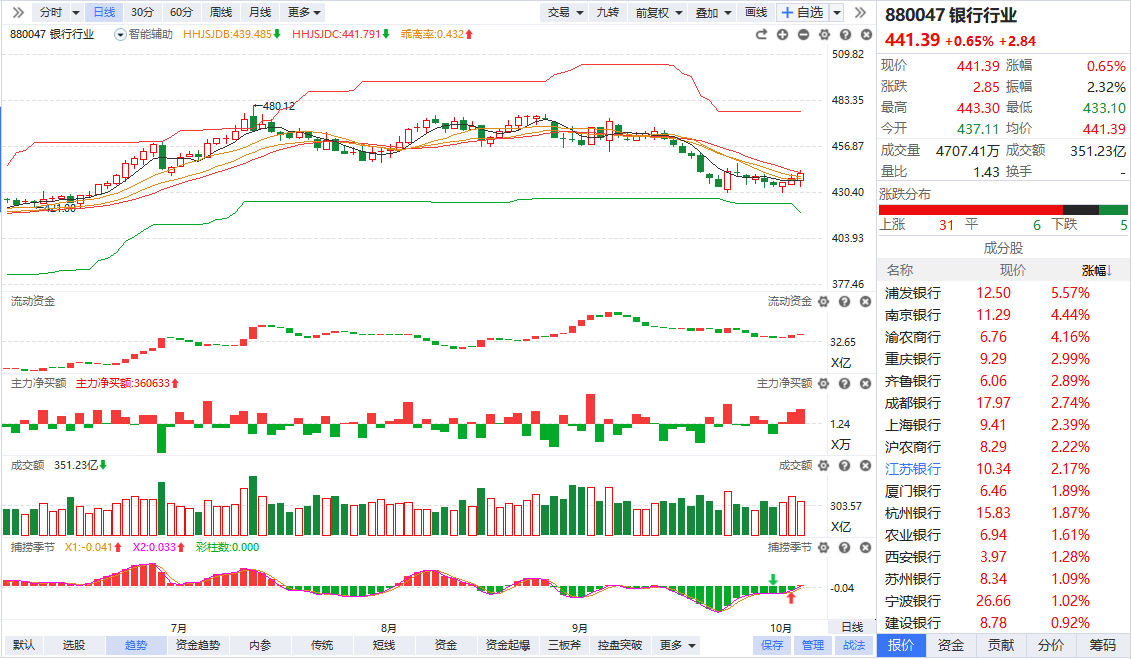Sort constituents by 涨幅 column header
The width and height of the screenshot is (1131, 659).
[1097, 270]
